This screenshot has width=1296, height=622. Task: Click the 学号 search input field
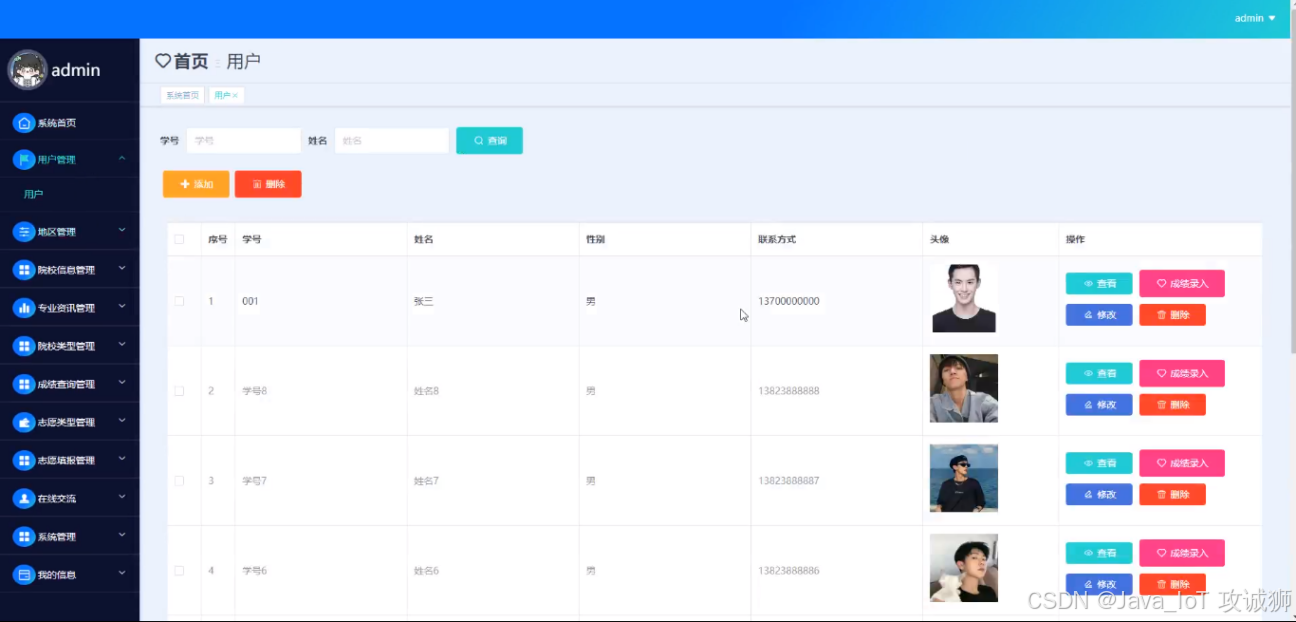pyautogui.click(x=243, y=141)
